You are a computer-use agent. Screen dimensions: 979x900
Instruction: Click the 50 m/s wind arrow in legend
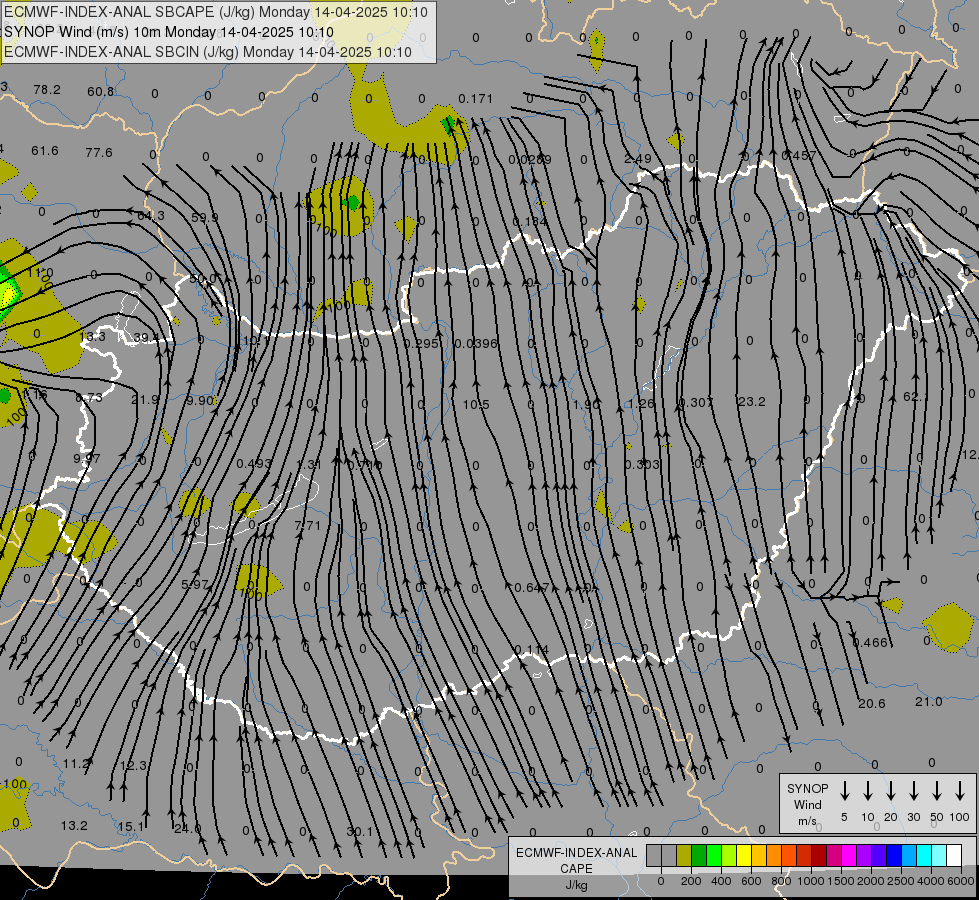(x=937, y=791)
